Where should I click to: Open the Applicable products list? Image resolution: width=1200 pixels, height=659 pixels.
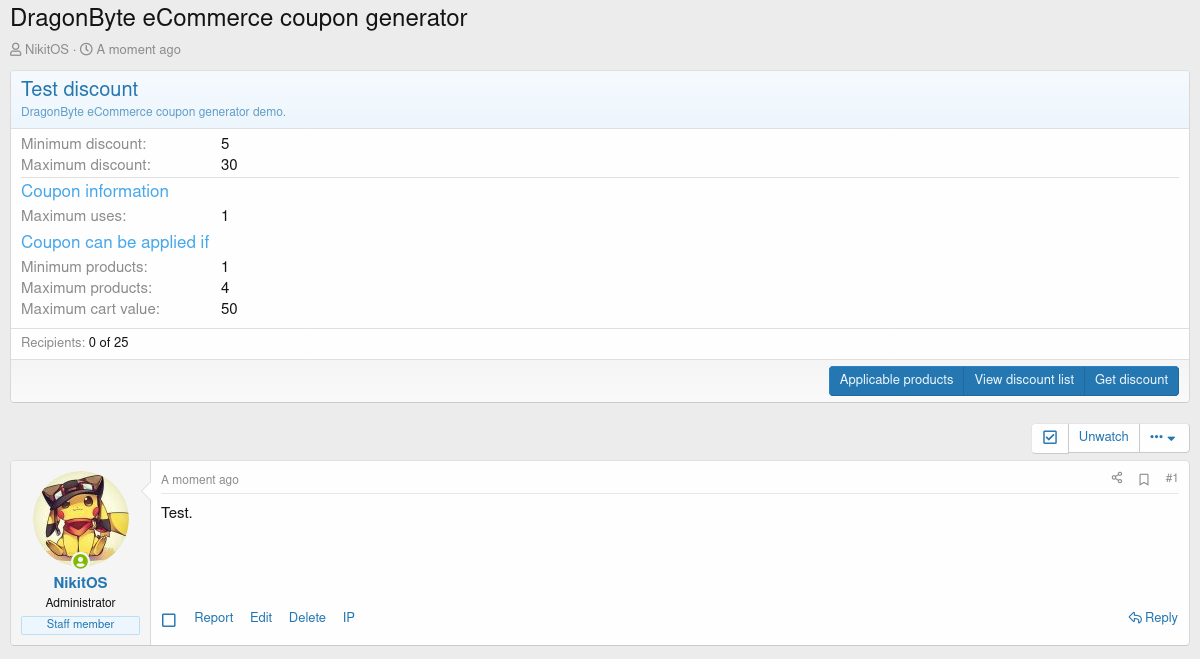[x=896, y=380]
